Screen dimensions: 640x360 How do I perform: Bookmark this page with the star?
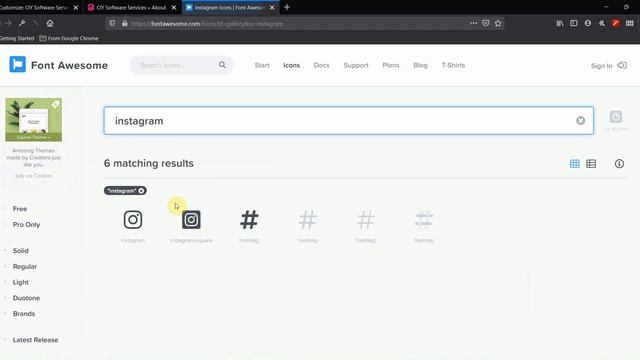498,23
